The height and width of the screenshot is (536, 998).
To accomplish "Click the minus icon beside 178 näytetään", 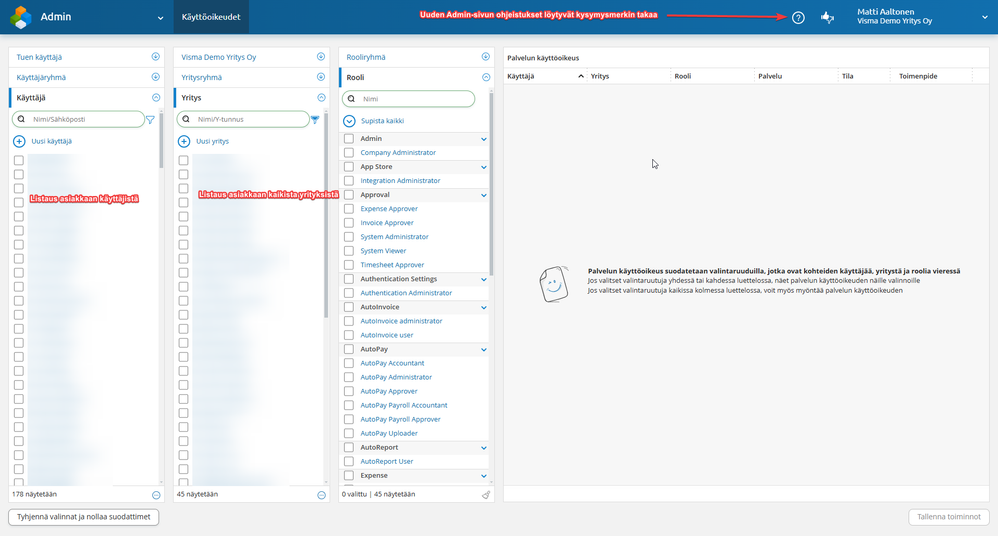I will pyautogui.click(x=156, y=495).
